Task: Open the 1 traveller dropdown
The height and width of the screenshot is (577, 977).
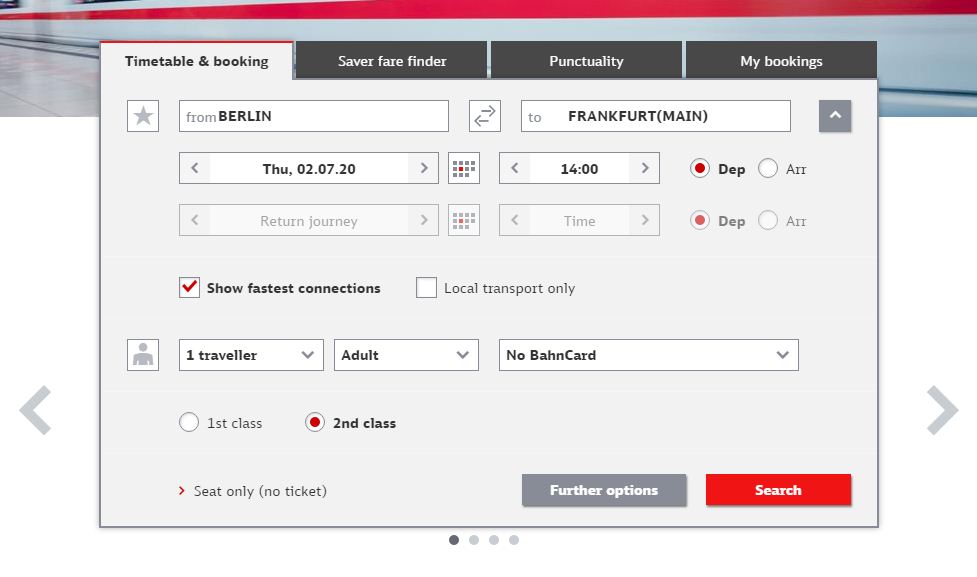Action: (251, 355)
